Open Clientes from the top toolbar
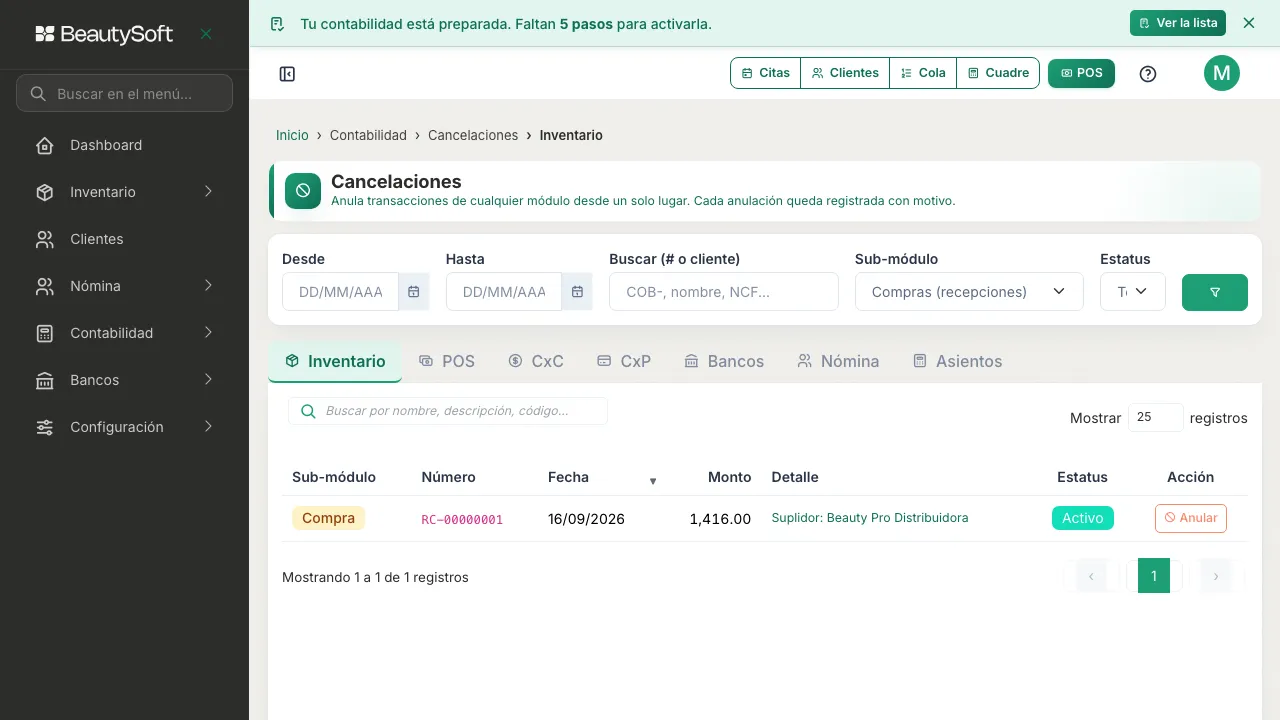 click(845, 73)
